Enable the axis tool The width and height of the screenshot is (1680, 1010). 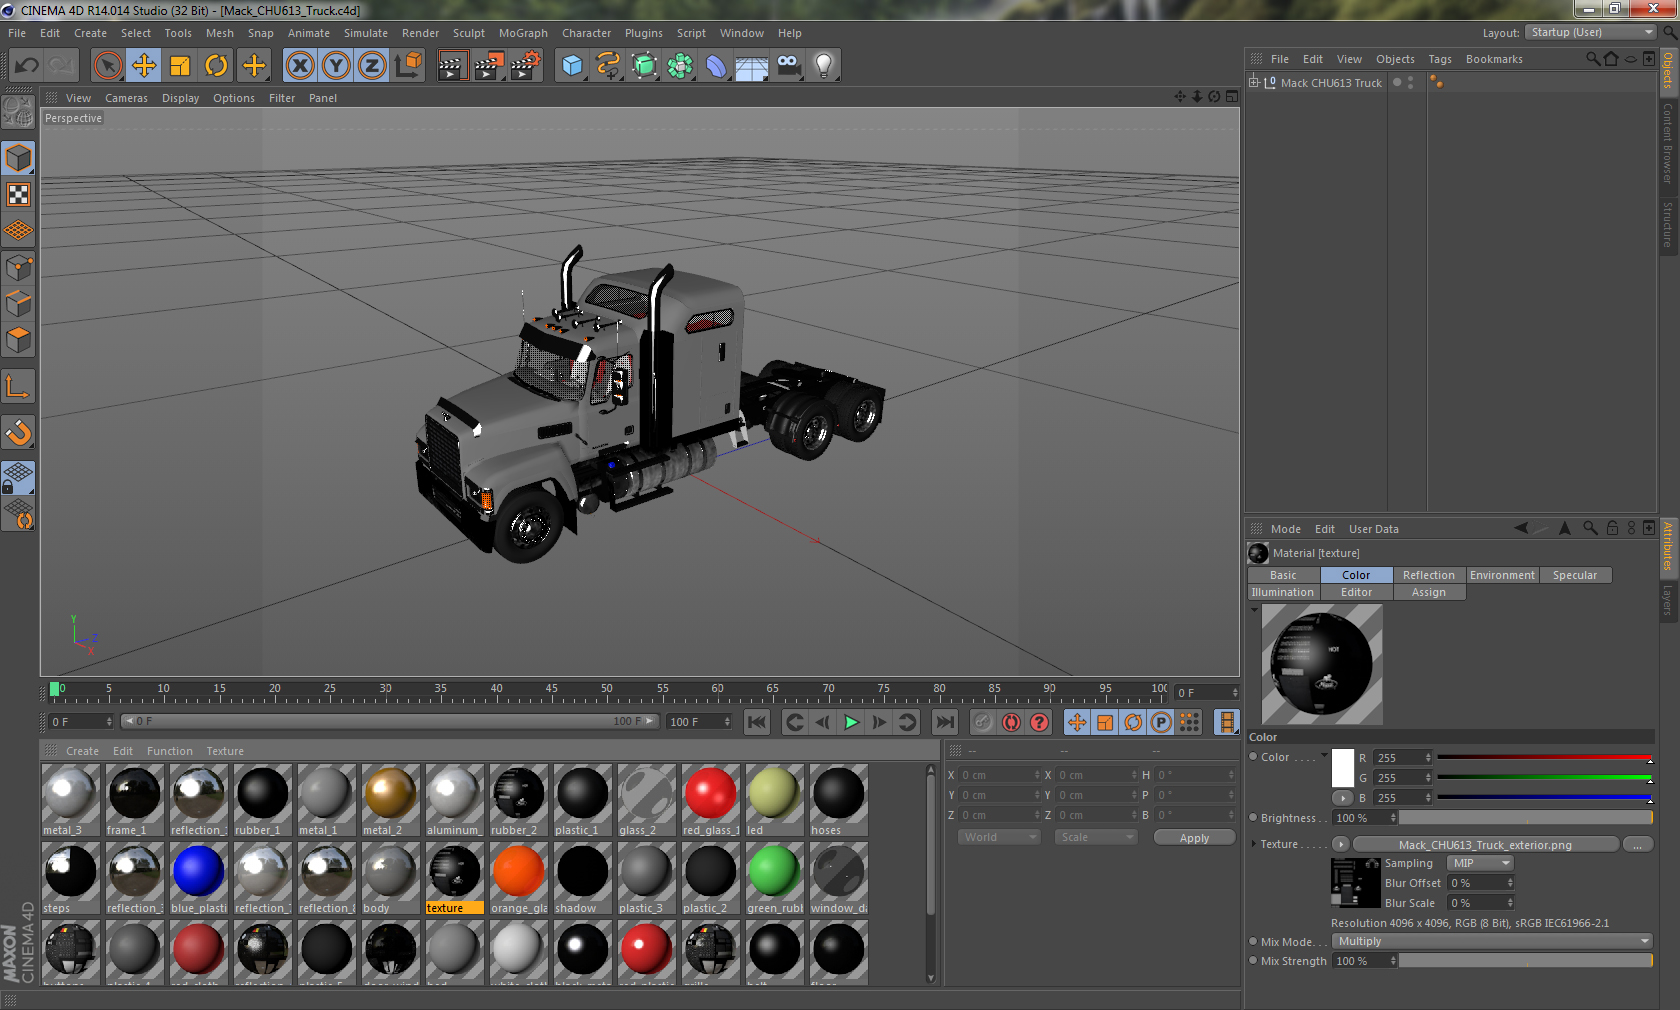coord(18,386)
